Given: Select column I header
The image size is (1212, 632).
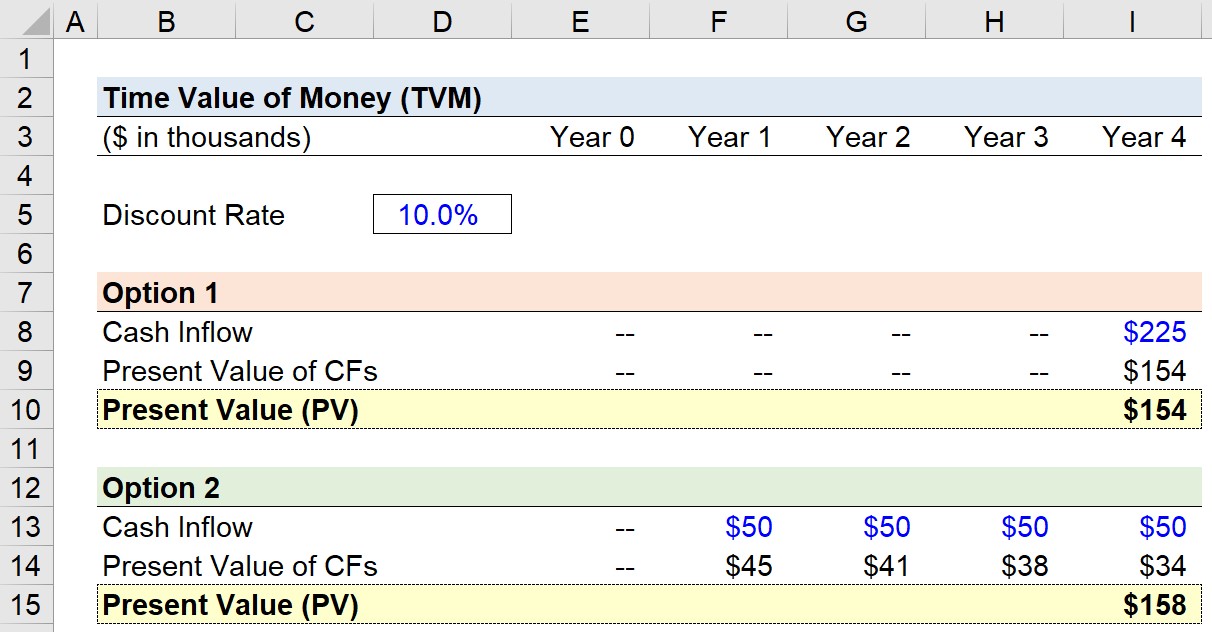Looking at the screenshot, I should click(1132, 21).
